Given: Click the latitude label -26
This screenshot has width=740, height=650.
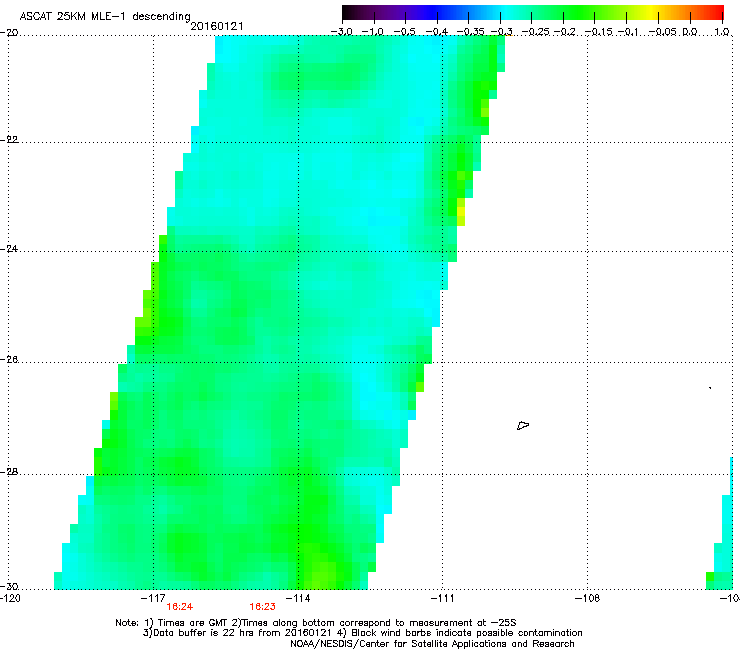Looking at the screenshot, I should pos(9,360).
